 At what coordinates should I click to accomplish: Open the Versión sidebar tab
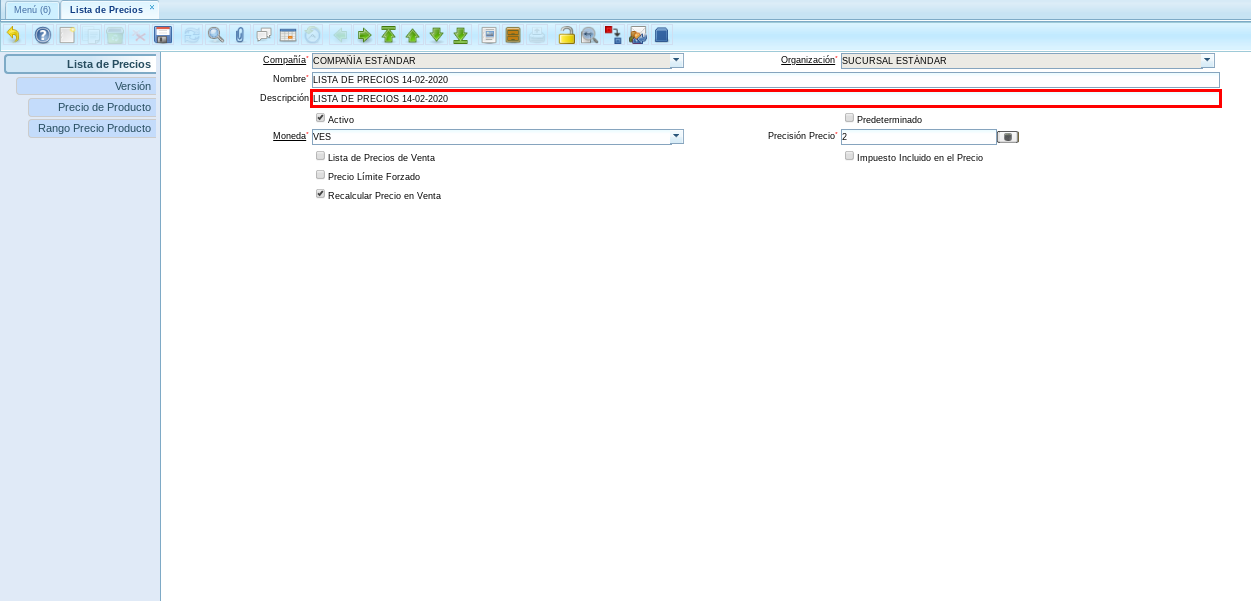(x=86, y=86)
